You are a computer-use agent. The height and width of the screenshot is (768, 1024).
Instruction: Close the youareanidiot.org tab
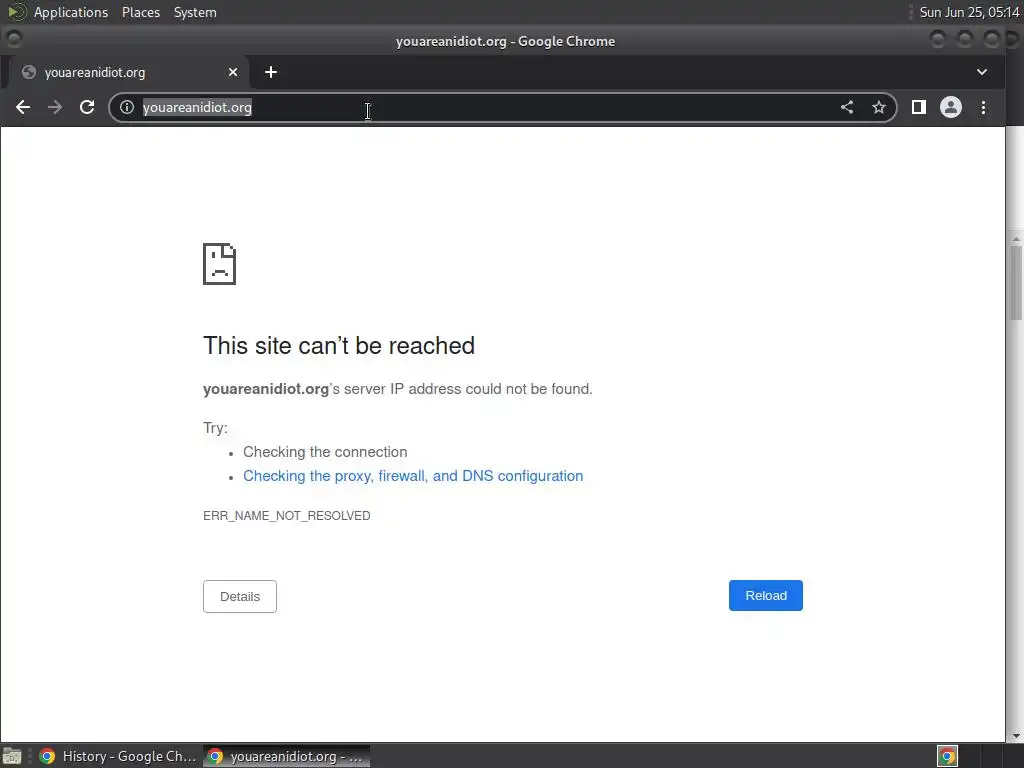233,72
